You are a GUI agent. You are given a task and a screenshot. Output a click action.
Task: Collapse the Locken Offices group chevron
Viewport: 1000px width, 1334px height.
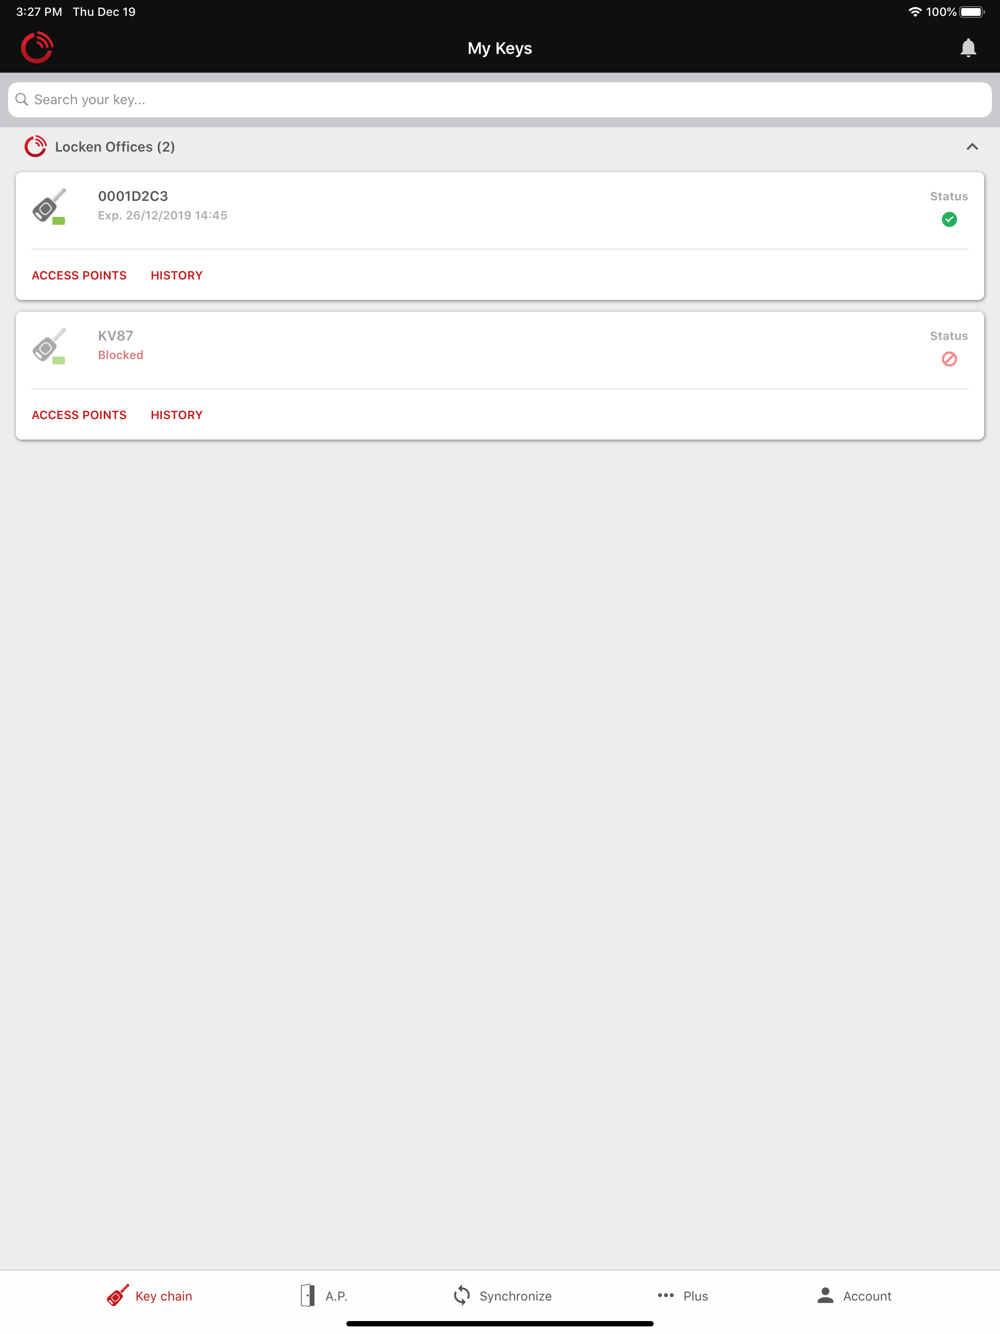(x=972, y=147)
